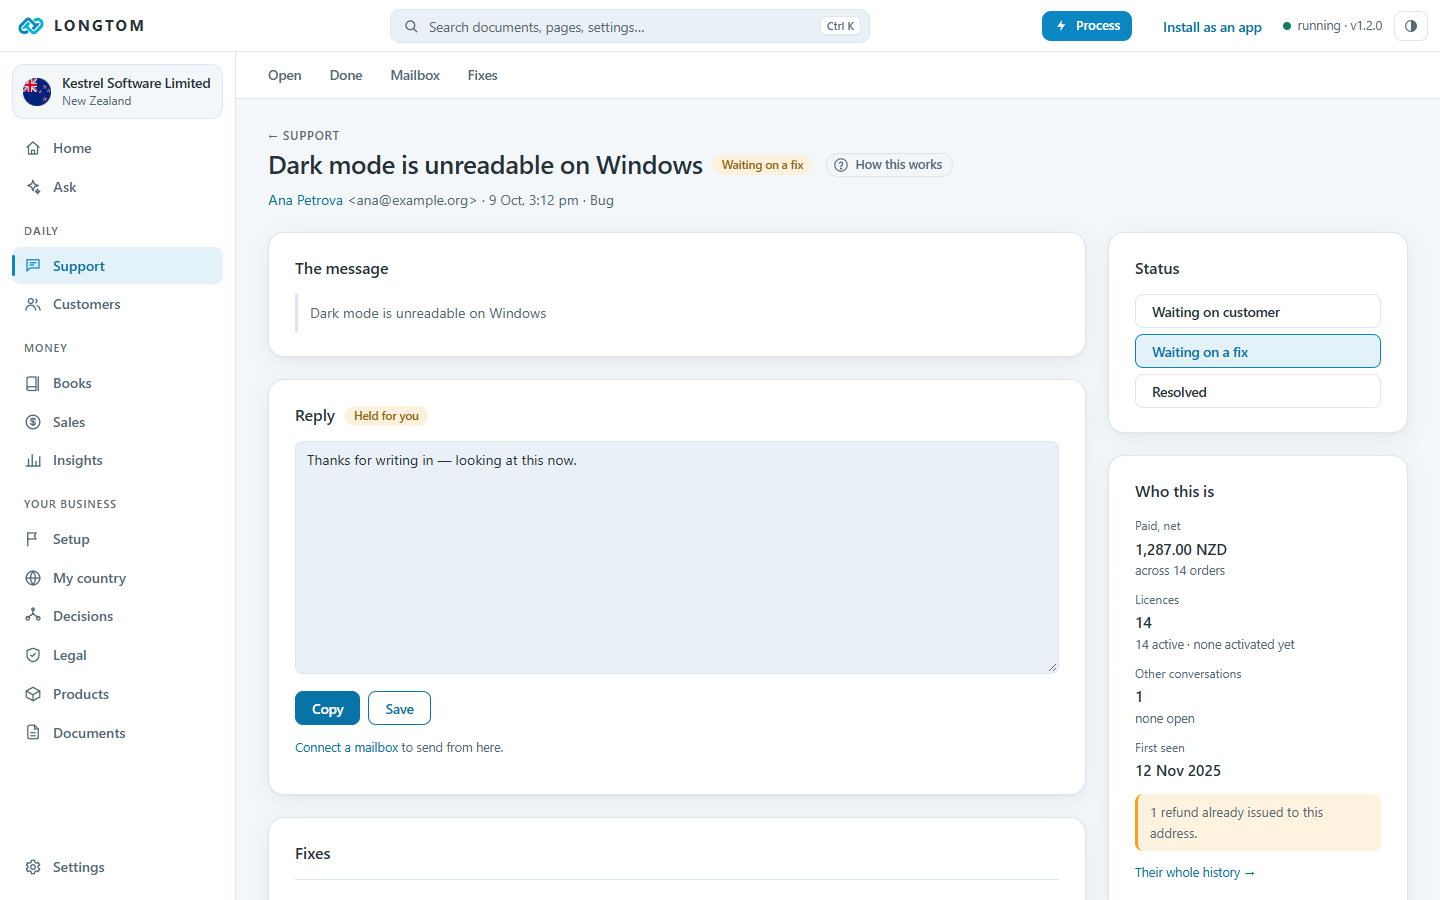Click the green running status dot
The width and height of the screenshot is (1440, 900).
[1287, 26]
